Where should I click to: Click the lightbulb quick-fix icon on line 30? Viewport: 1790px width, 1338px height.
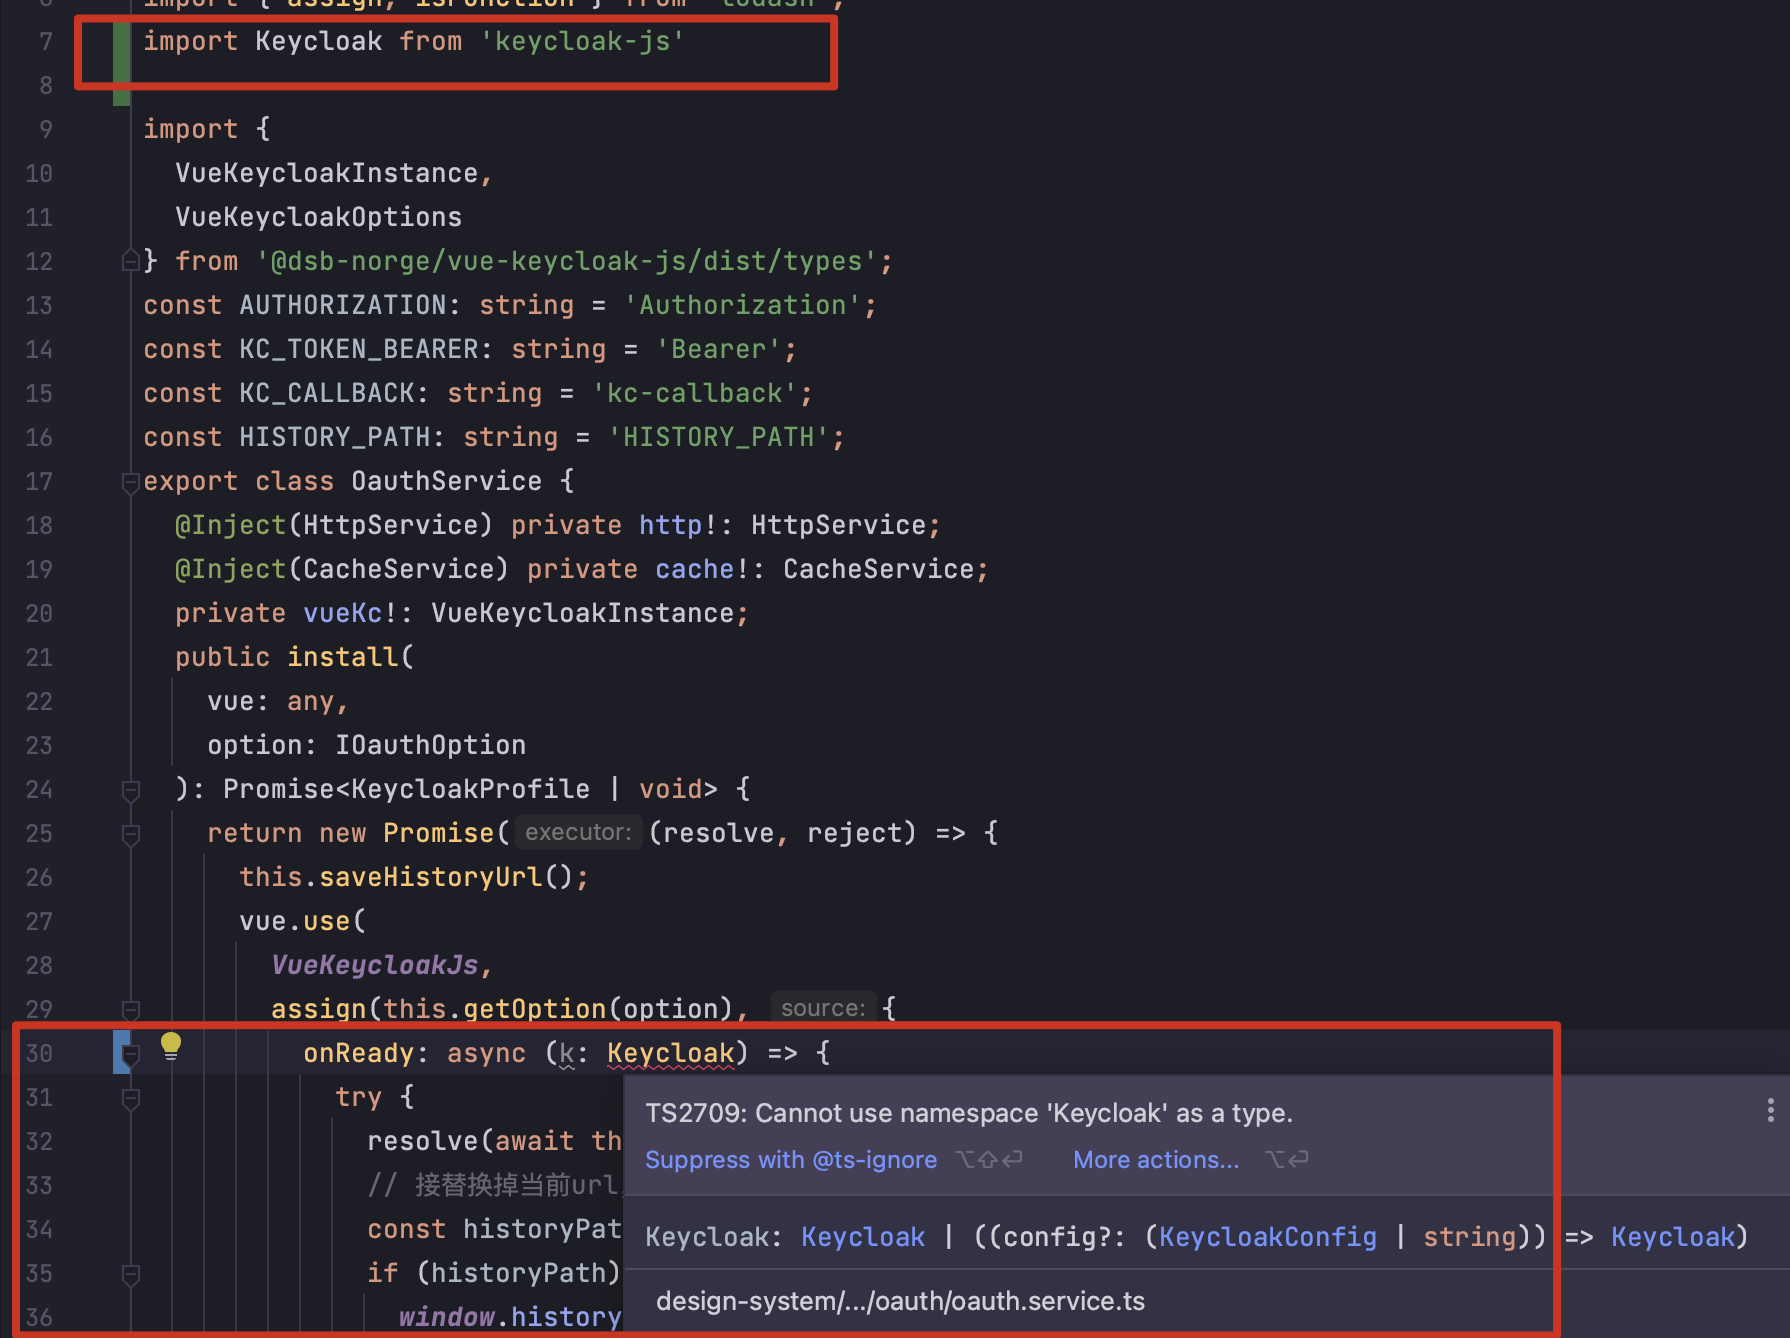point(170,1046)
